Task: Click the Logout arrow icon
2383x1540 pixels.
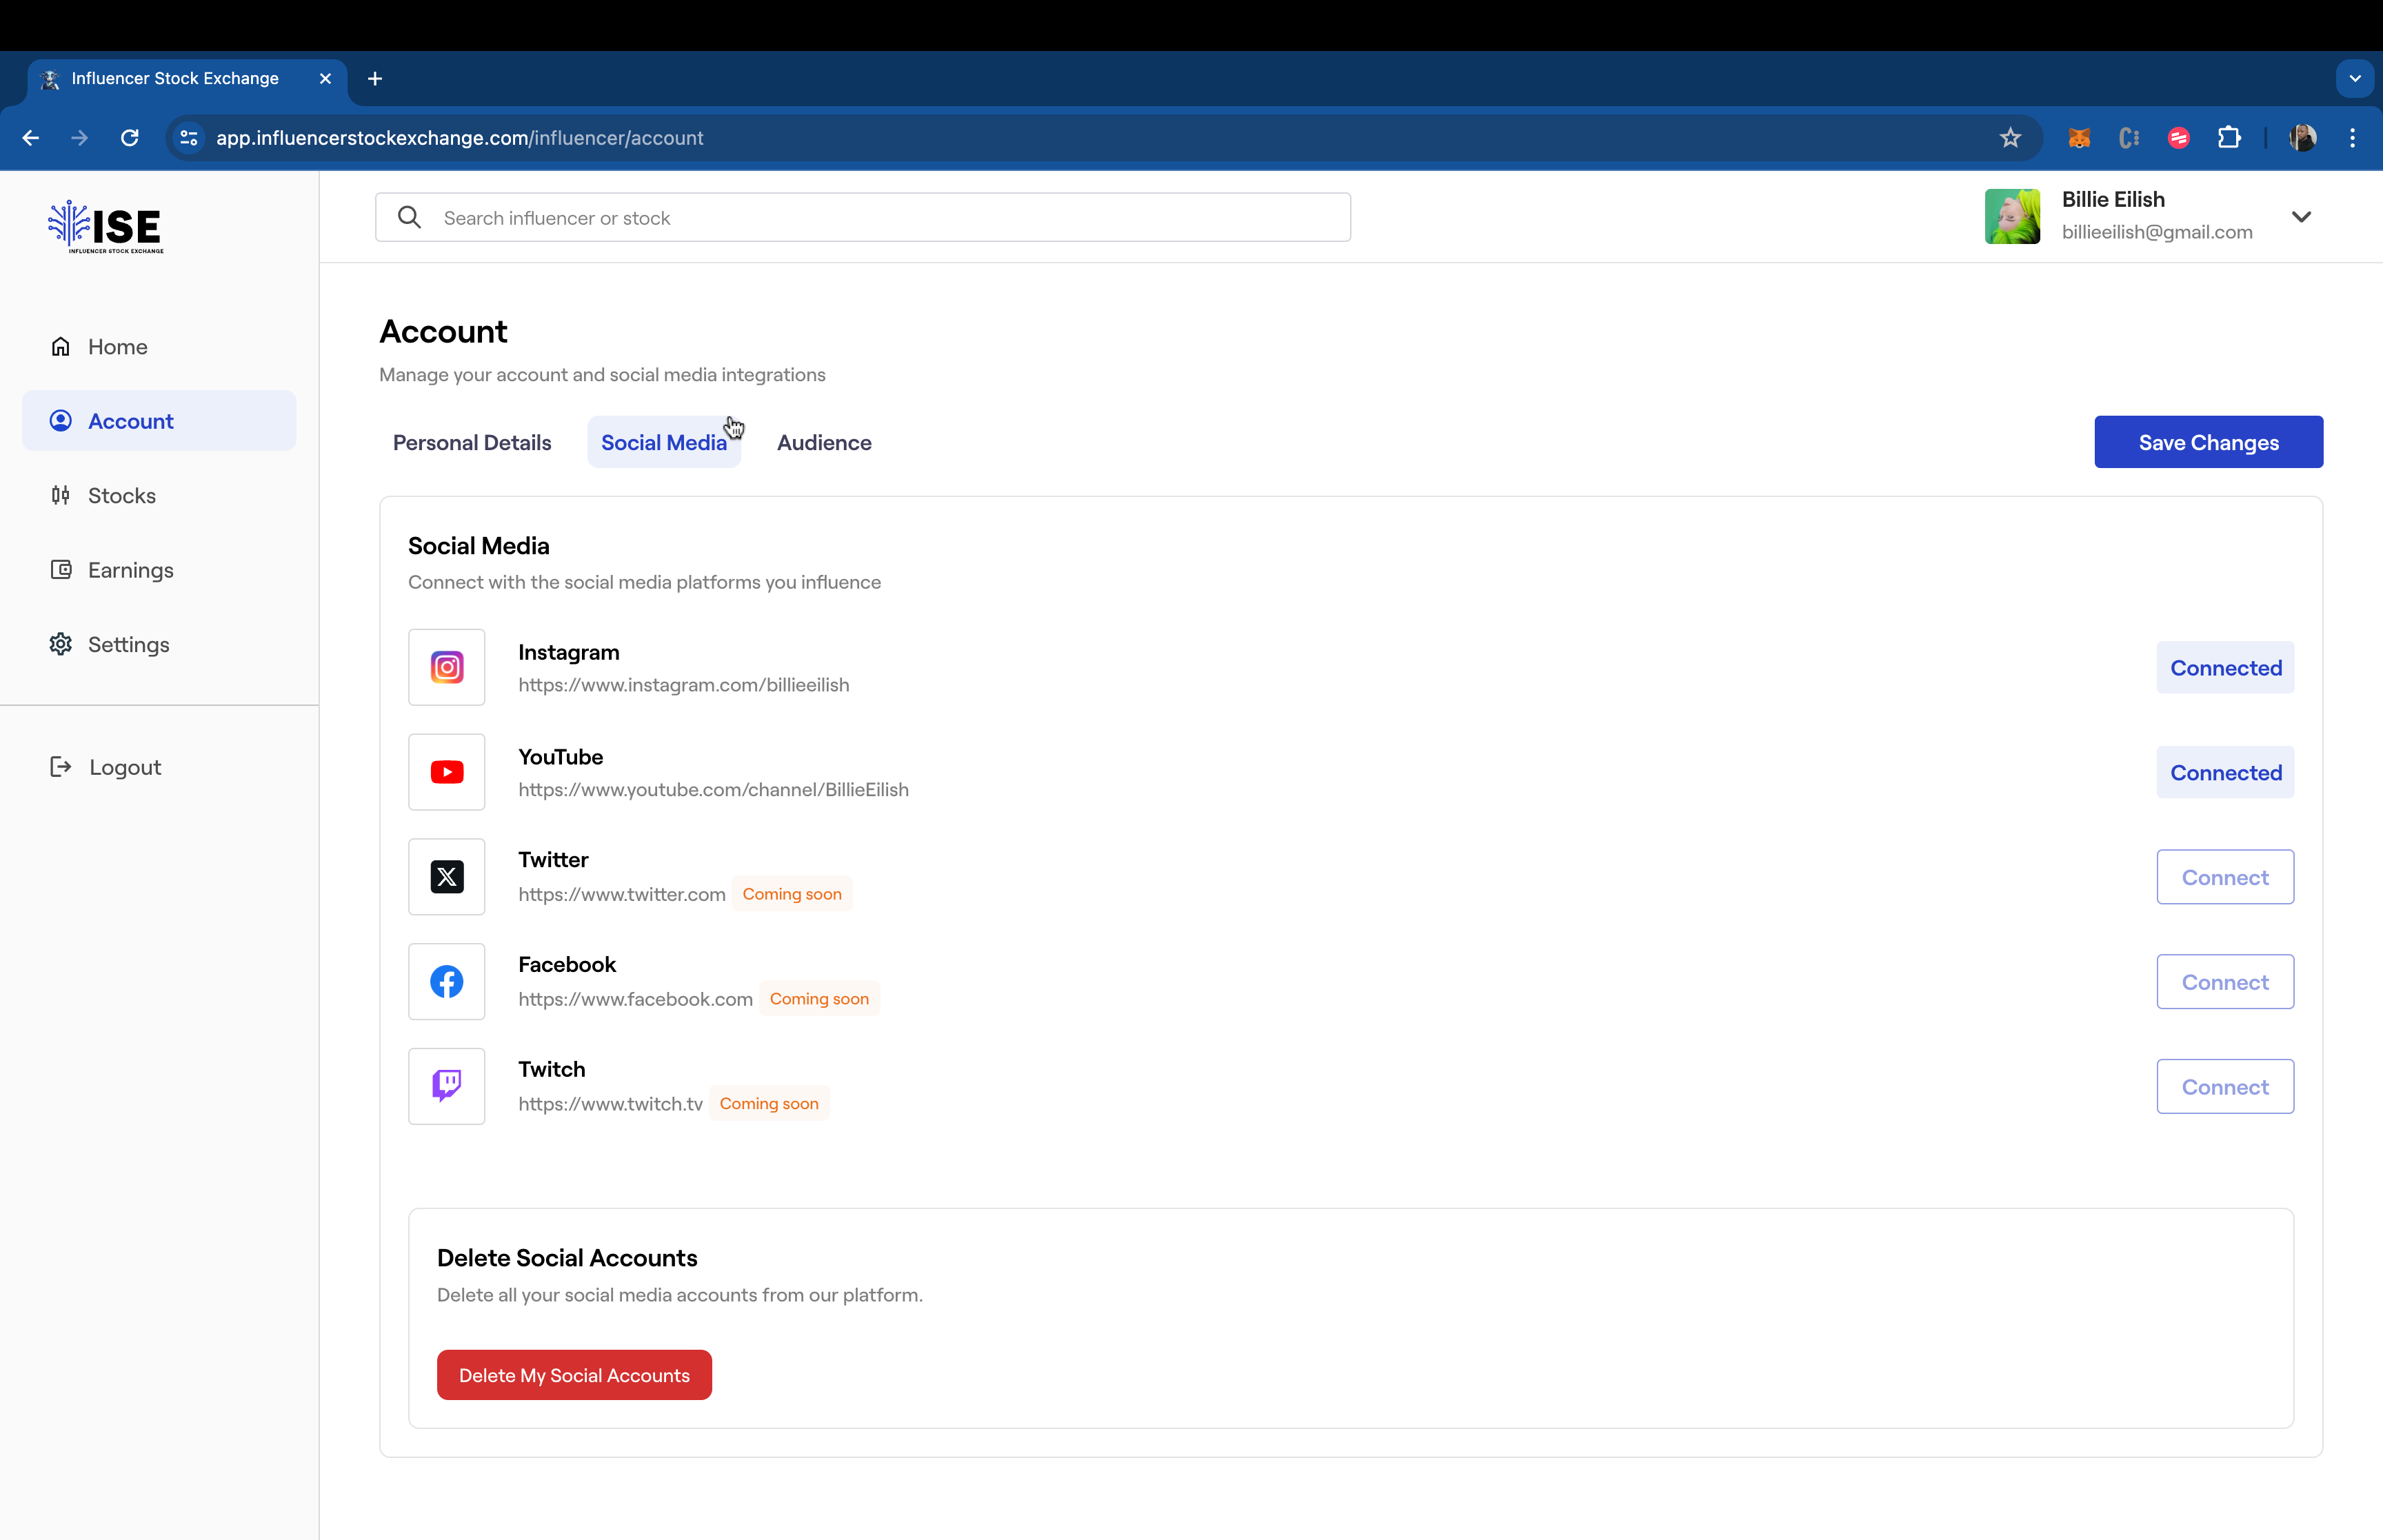Action: point(61,767)
